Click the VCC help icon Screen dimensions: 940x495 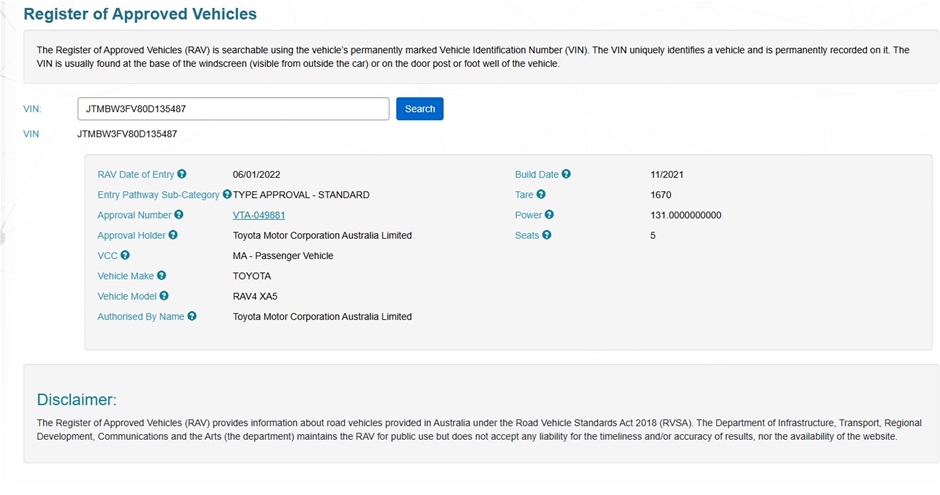pos(125,256)
